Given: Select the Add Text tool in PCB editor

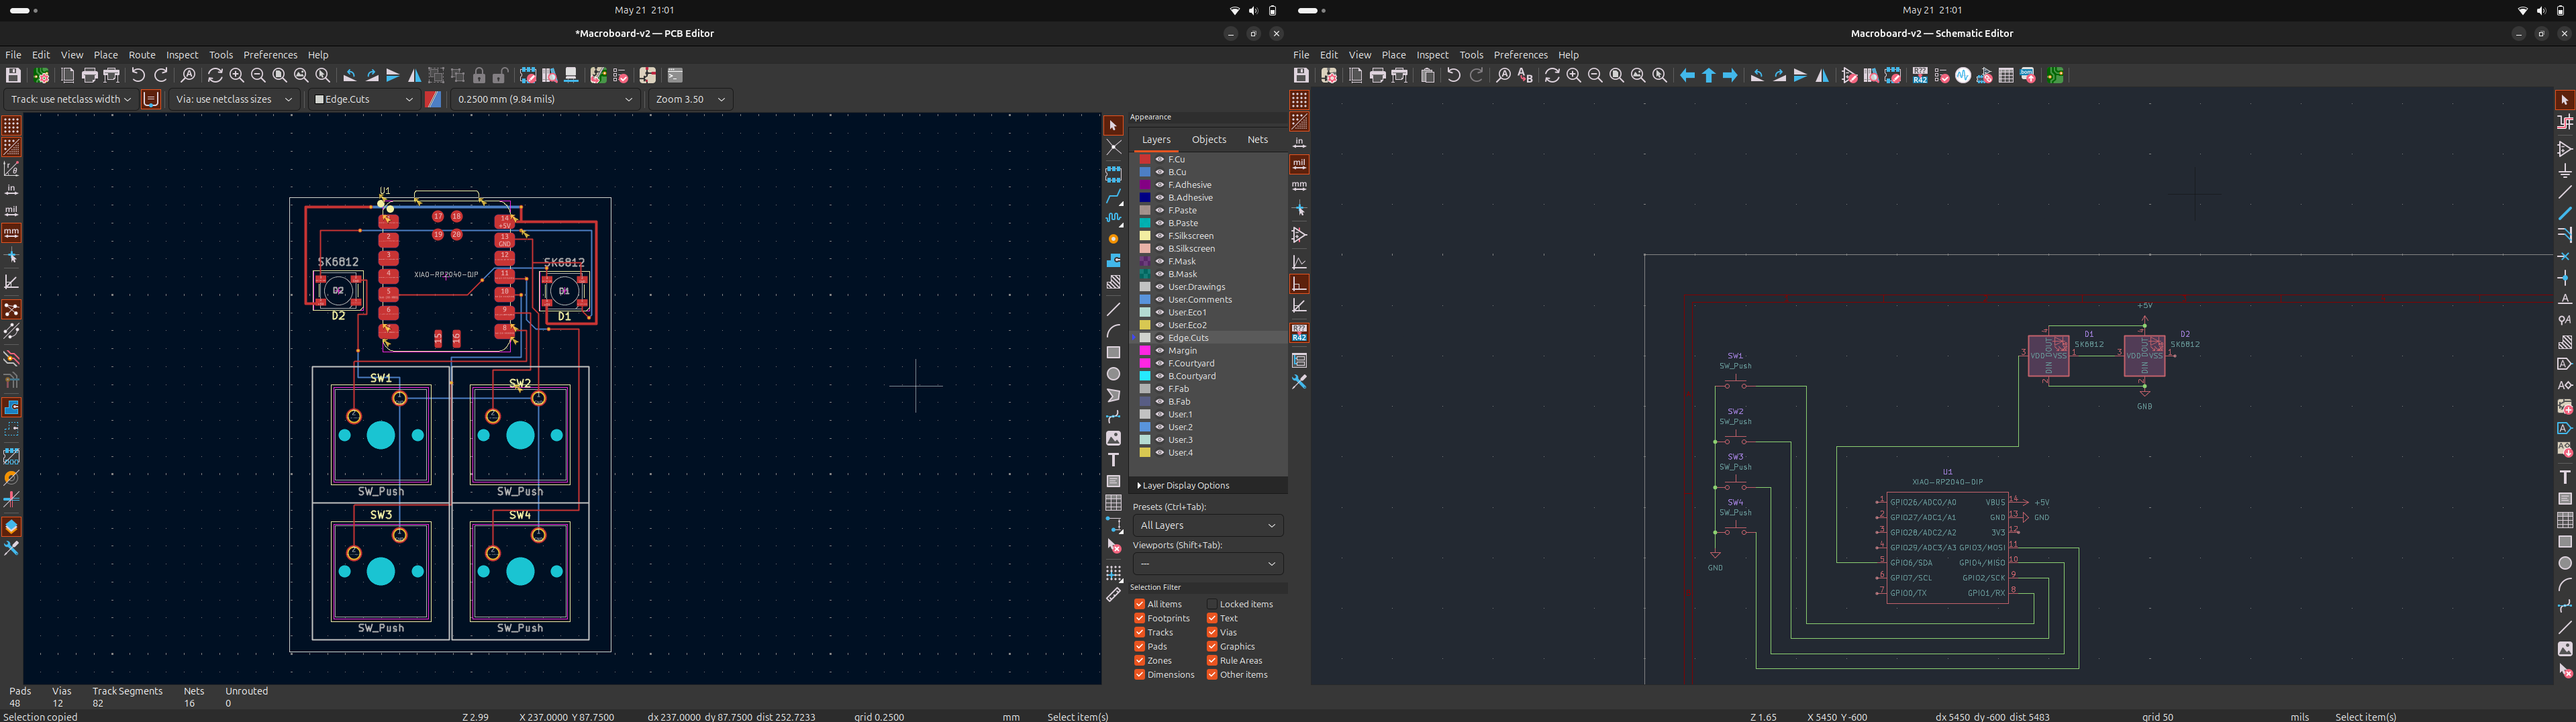Looking at the screenshot, I should [1113, 460].
